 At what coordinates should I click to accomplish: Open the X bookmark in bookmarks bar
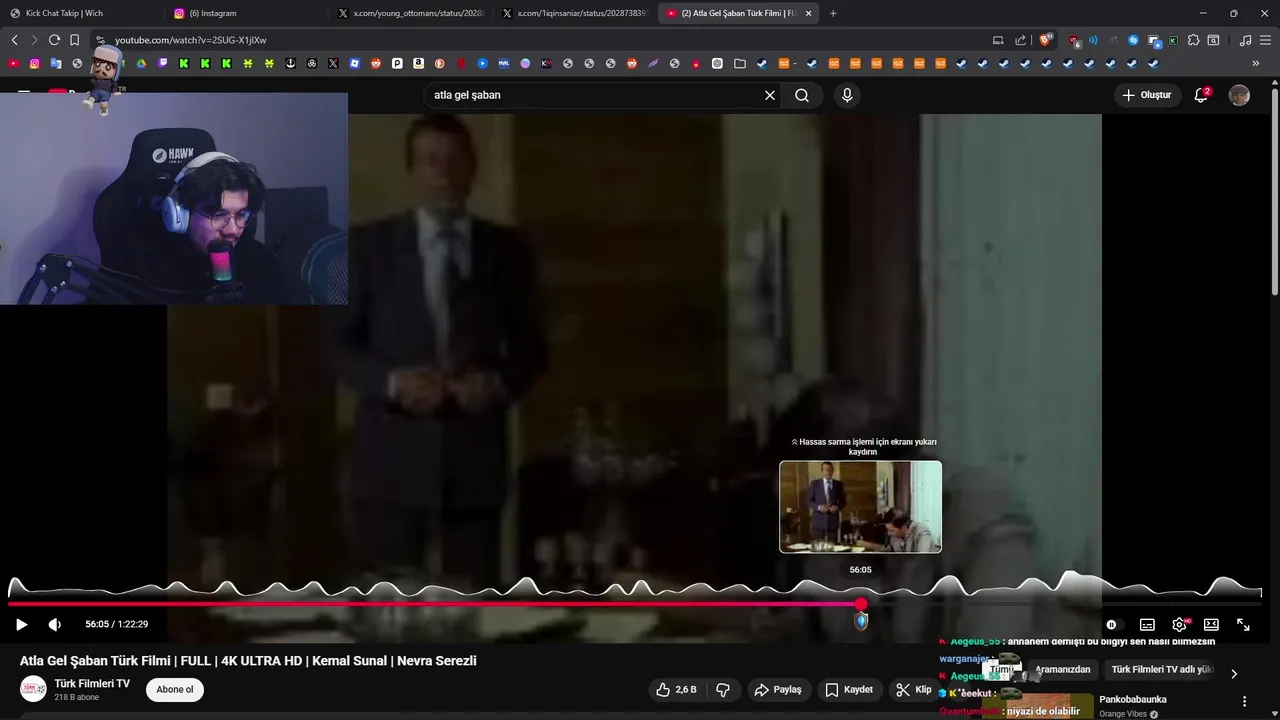[333, 63]
